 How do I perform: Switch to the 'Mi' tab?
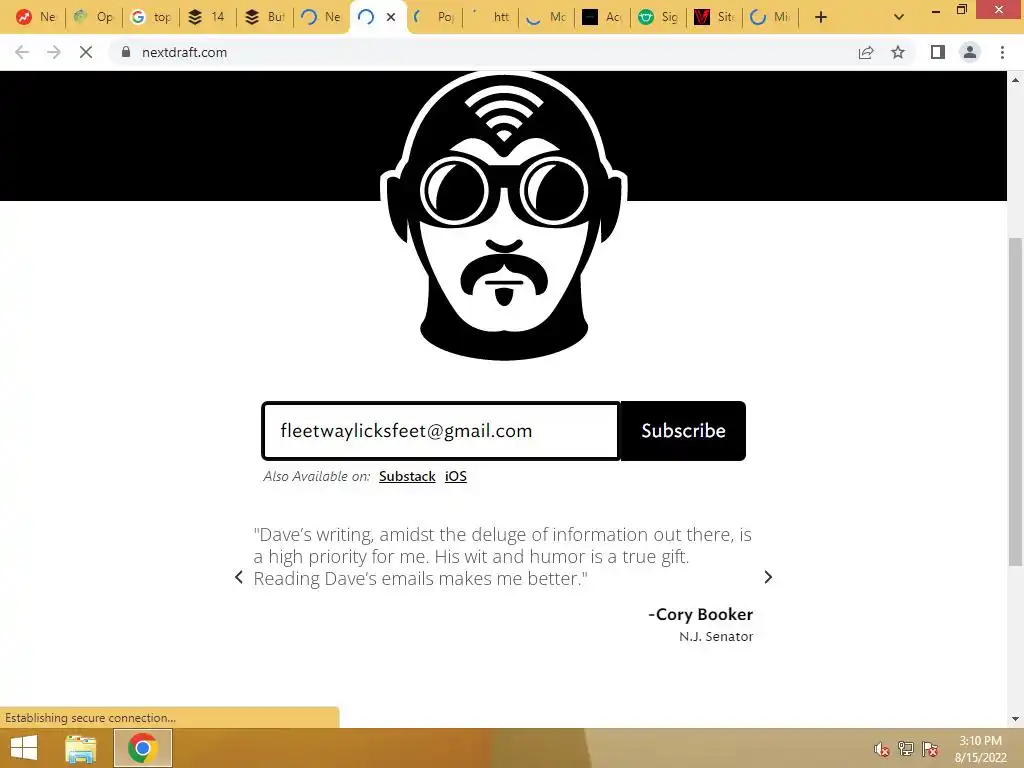pyautogui.click(x=771, y=17)
